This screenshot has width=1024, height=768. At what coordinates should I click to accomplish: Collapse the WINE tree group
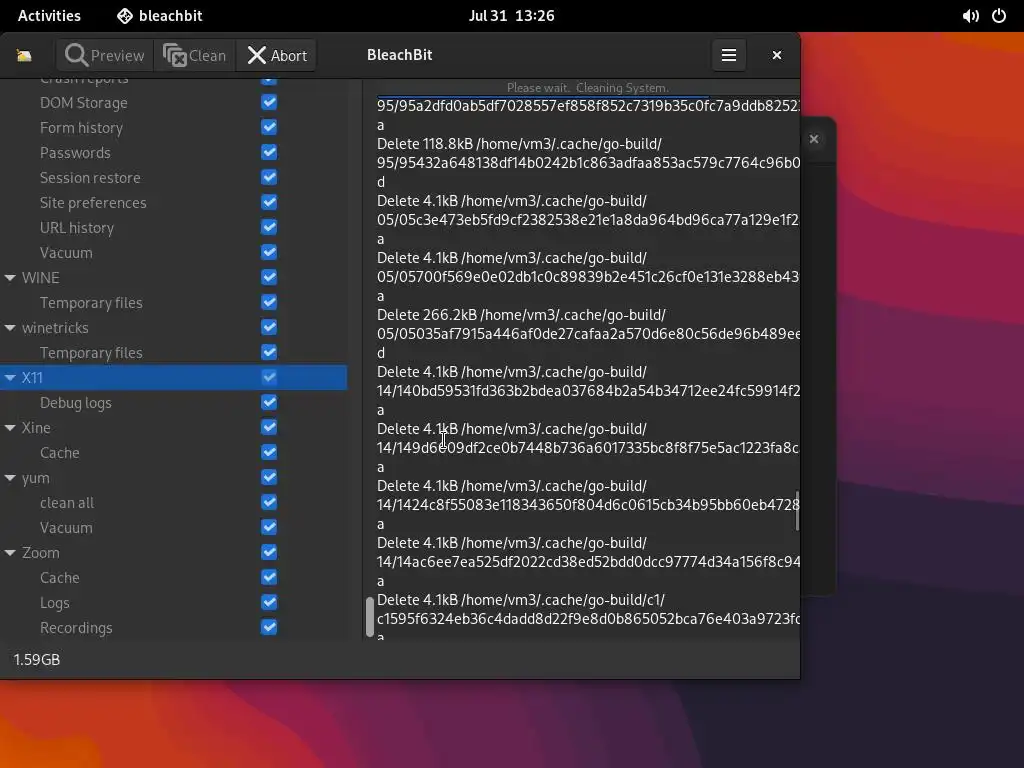10,278
